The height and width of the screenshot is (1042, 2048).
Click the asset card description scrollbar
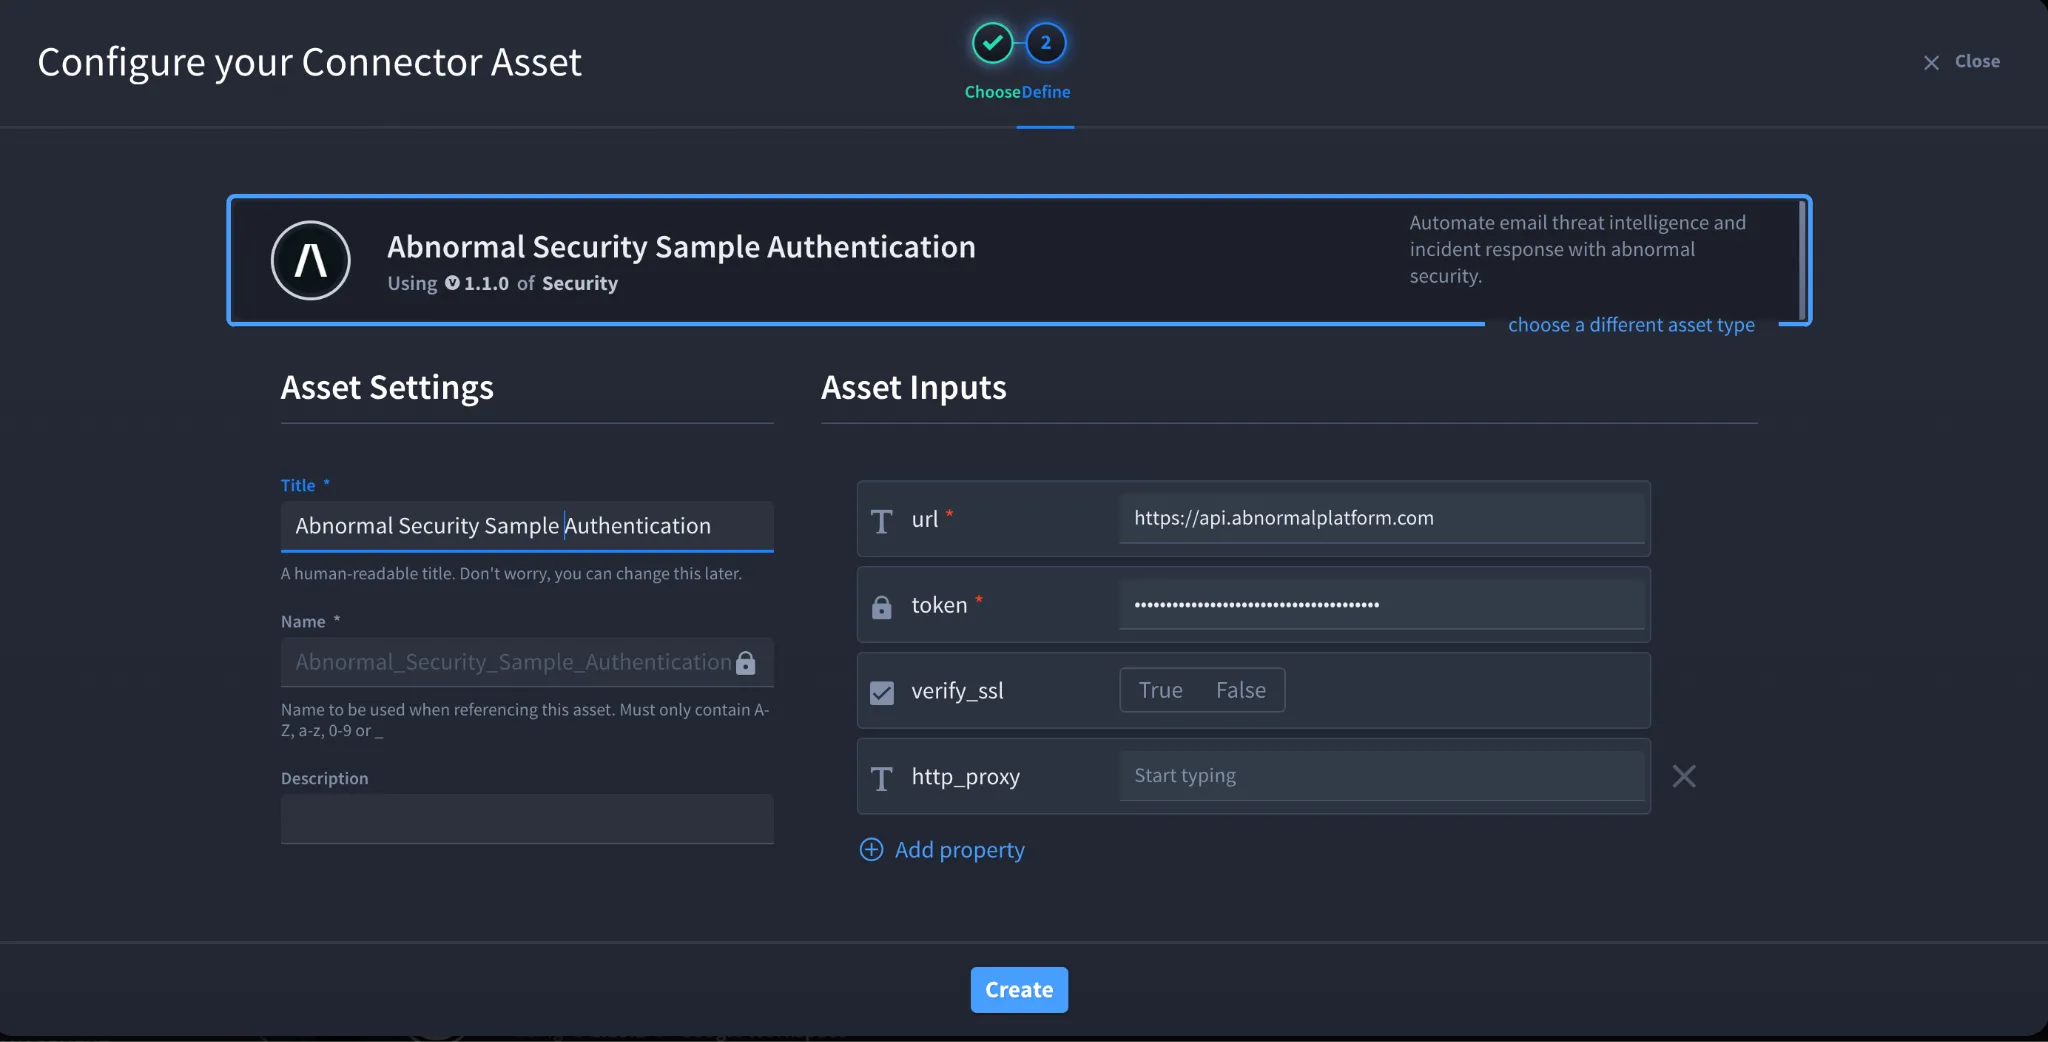pos(1802,259)
